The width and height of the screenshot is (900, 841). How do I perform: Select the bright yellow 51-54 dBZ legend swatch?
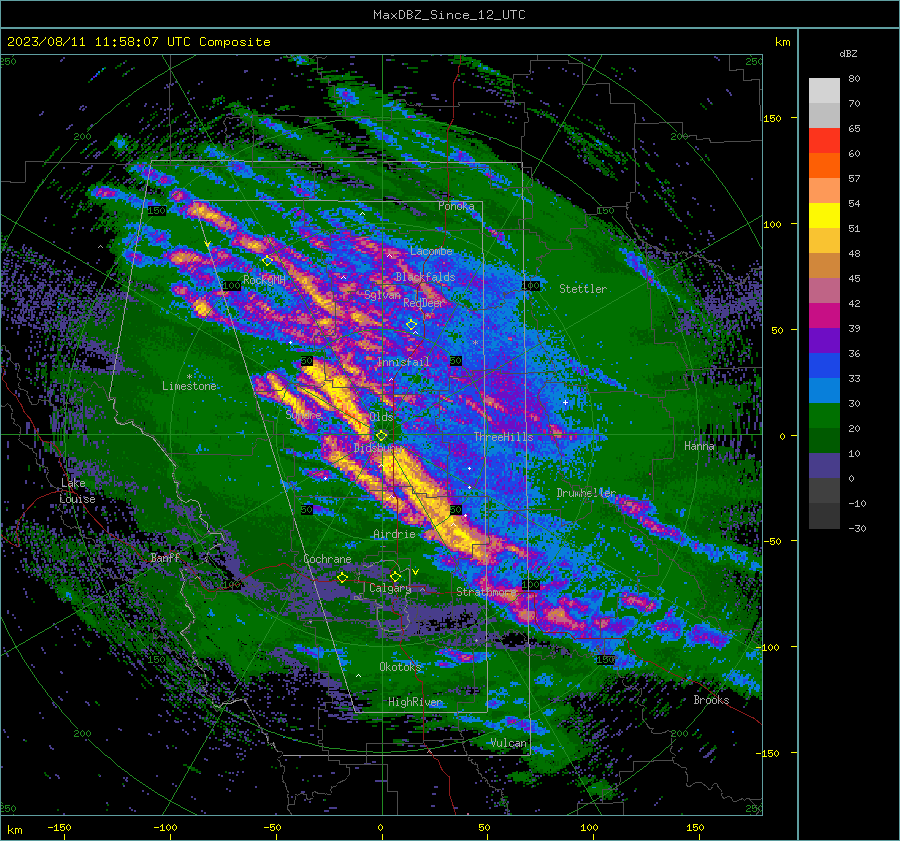tap(824, 216)
